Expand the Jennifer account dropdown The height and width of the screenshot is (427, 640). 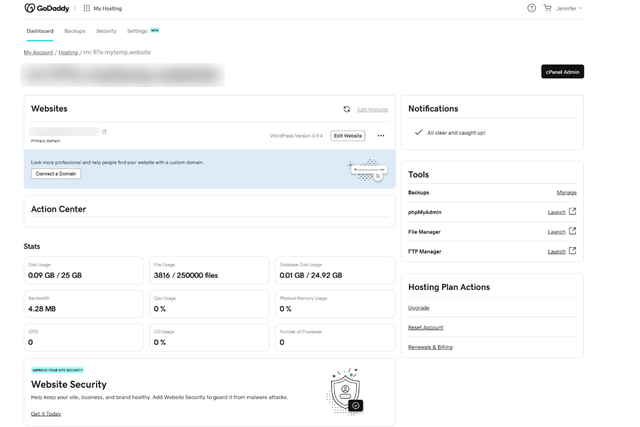(569, 8)
